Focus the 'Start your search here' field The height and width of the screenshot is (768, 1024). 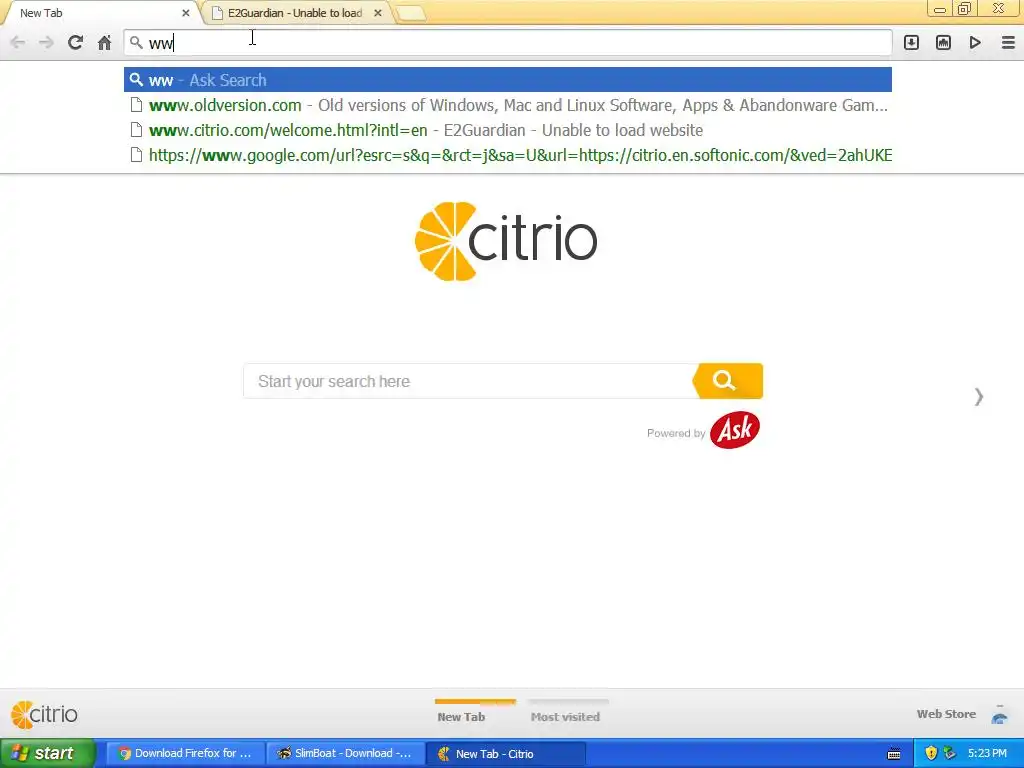(x=468, y=381)
